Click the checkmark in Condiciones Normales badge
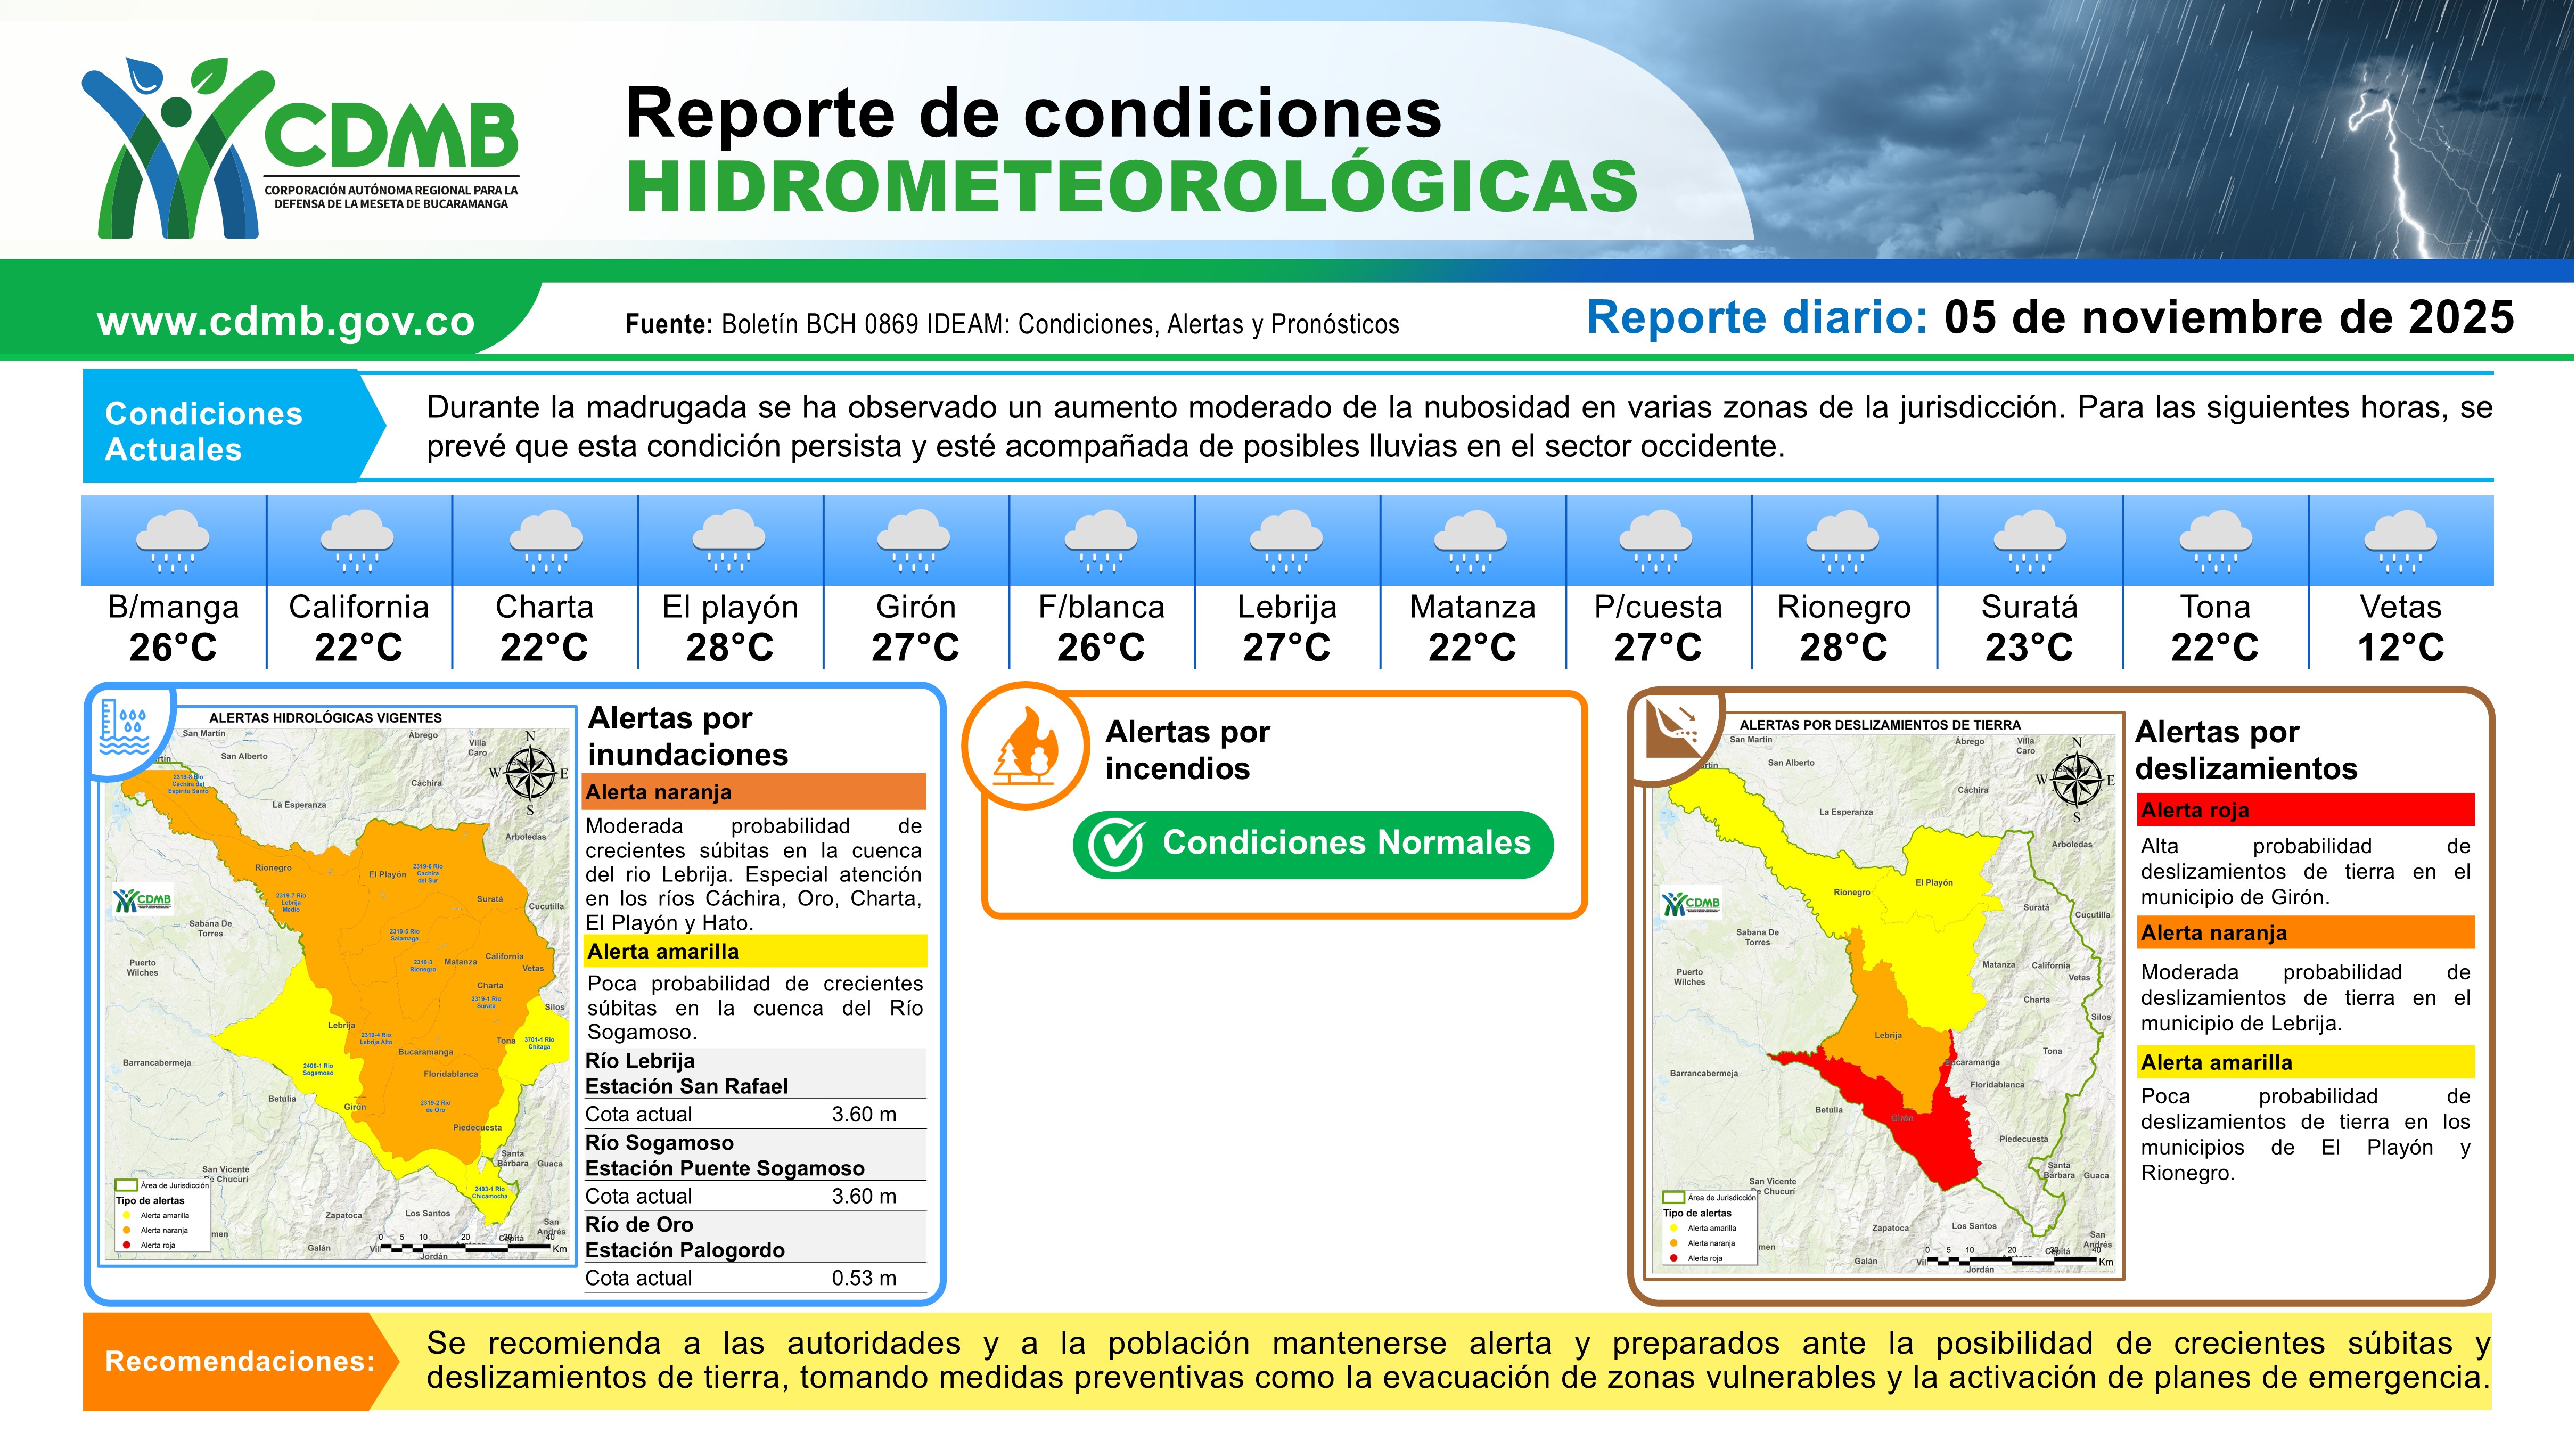The image size is (2576, 1449). coord(1115,845)
